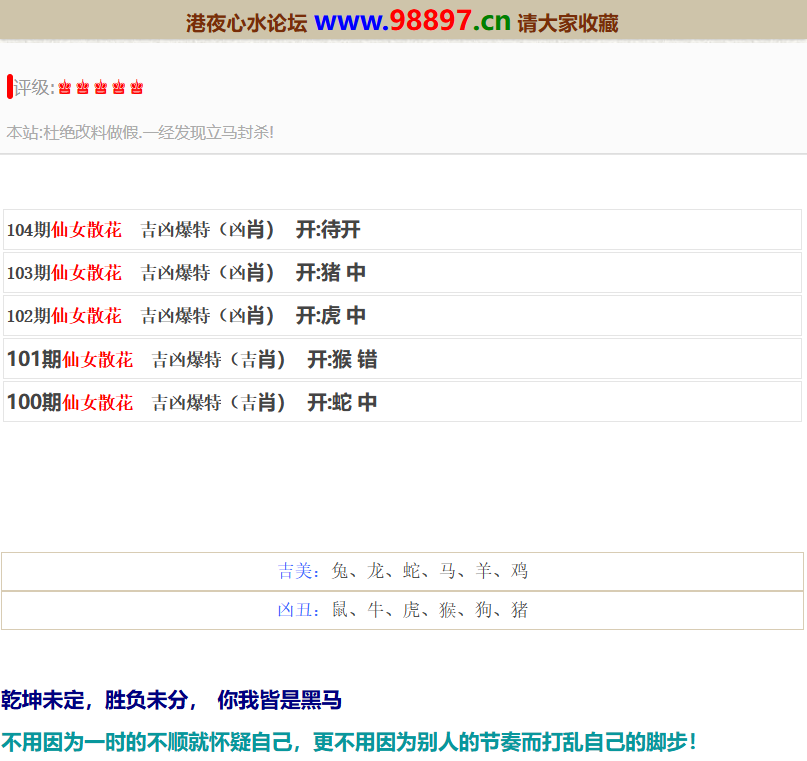
Task: Click the 吉美 zodiac list row
Action: point(402,571)
